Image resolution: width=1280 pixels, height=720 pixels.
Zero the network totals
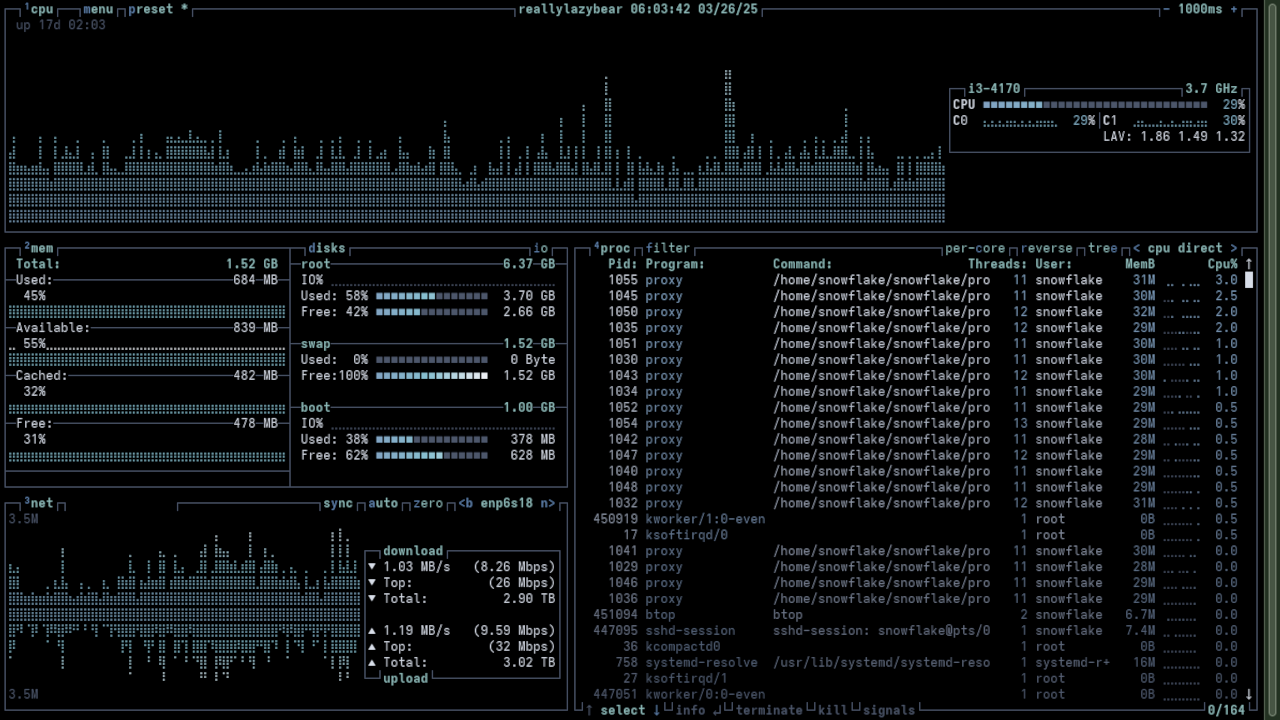point(428,503)
